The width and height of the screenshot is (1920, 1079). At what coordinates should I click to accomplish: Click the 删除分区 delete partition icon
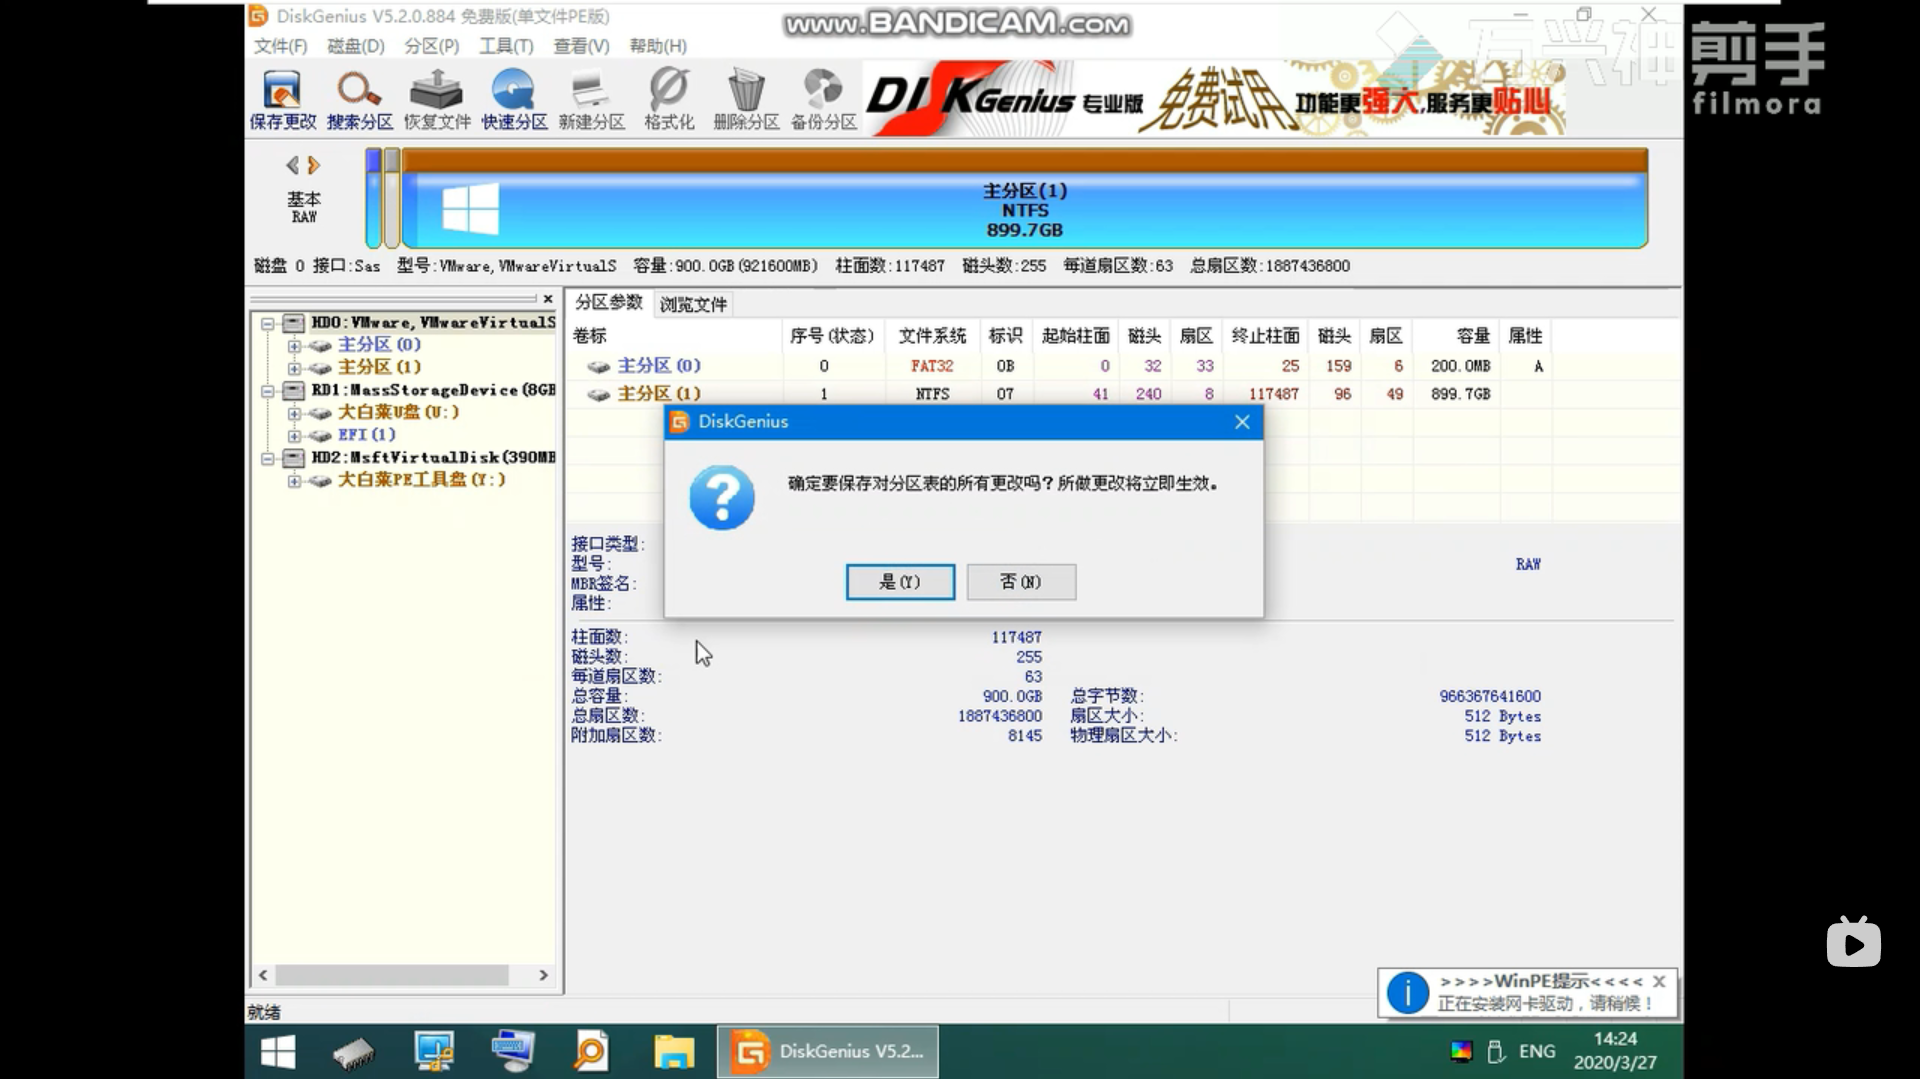(746, 100)
